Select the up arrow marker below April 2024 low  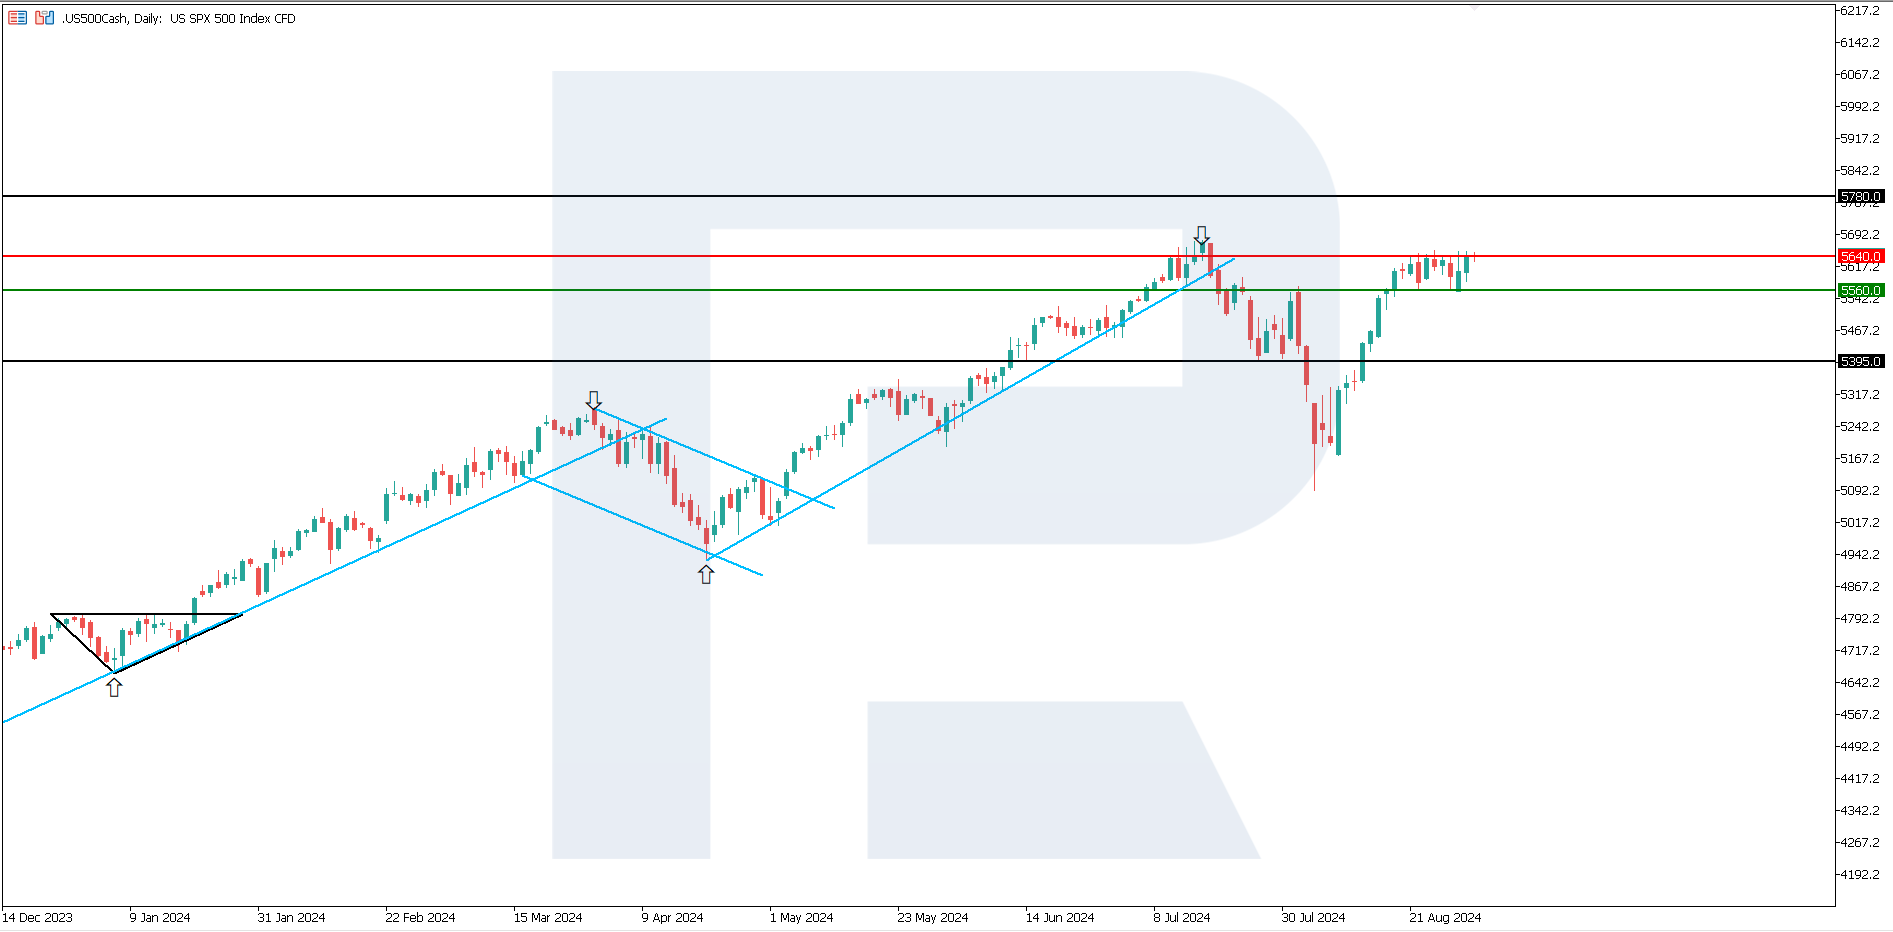706,574
